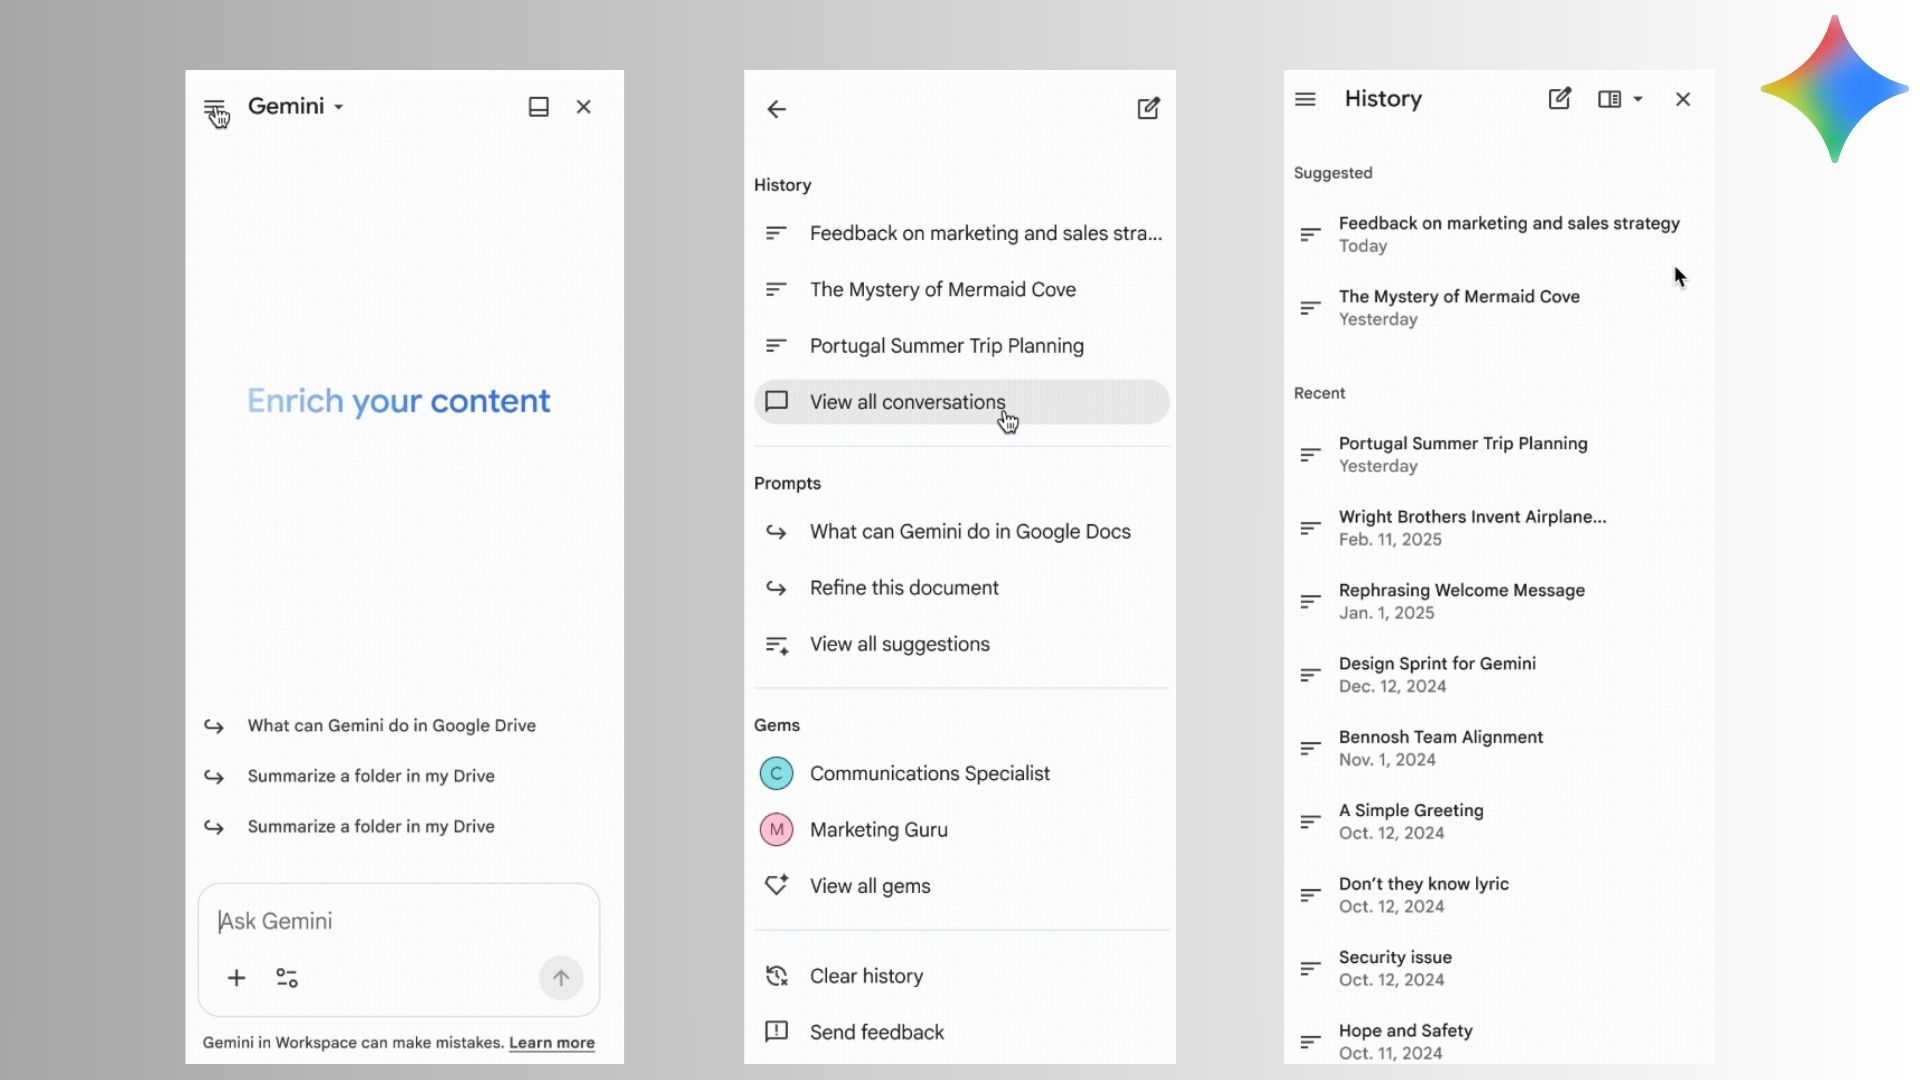
Task: Start new chat in middle panel
Action: (x=1148, y=108)
